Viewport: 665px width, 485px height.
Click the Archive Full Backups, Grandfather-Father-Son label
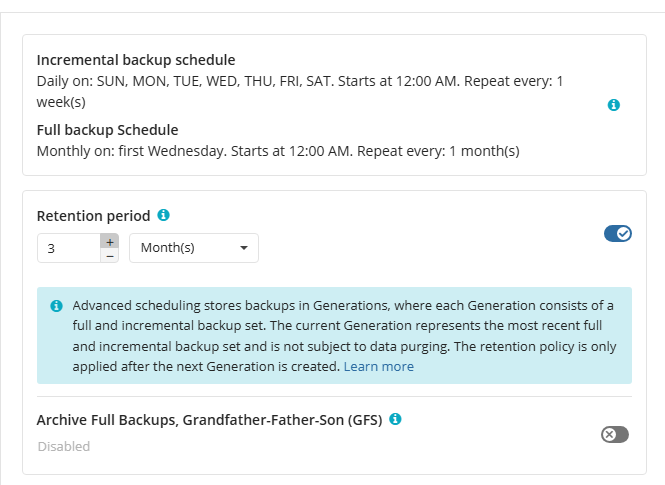tap(209, 420)
